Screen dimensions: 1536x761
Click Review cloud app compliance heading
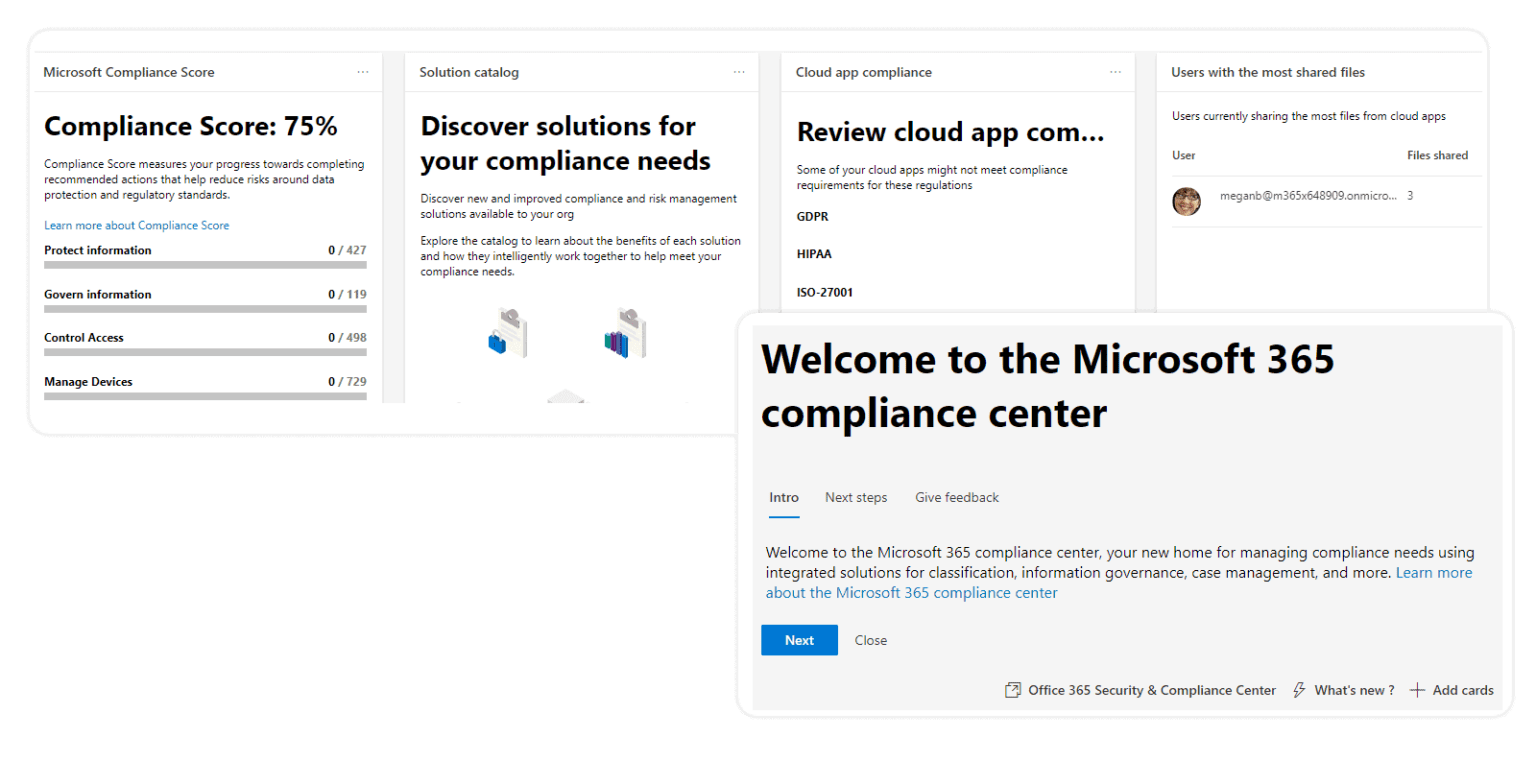point(950,132)
